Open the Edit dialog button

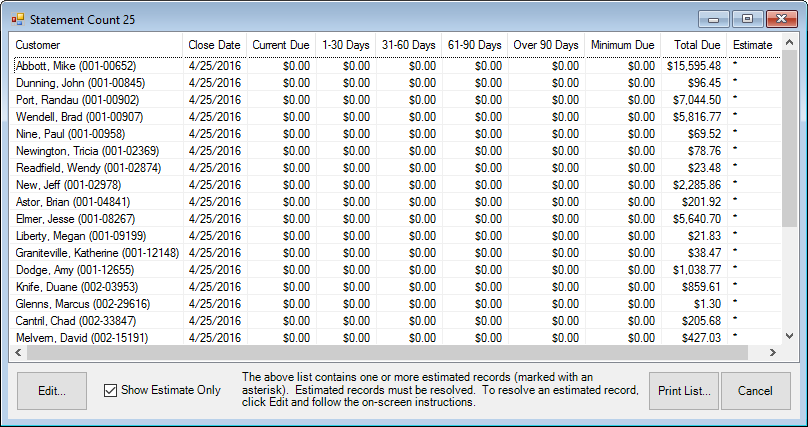pos(52,390)
